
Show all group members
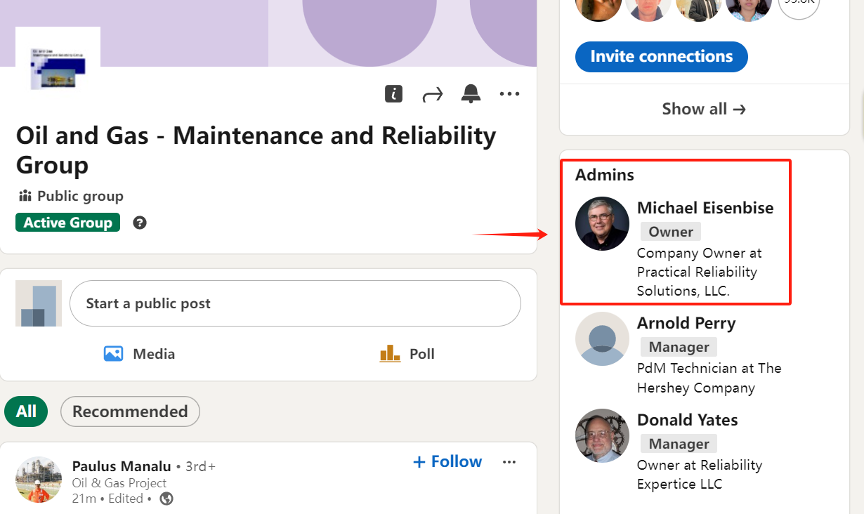click(704, 109)
